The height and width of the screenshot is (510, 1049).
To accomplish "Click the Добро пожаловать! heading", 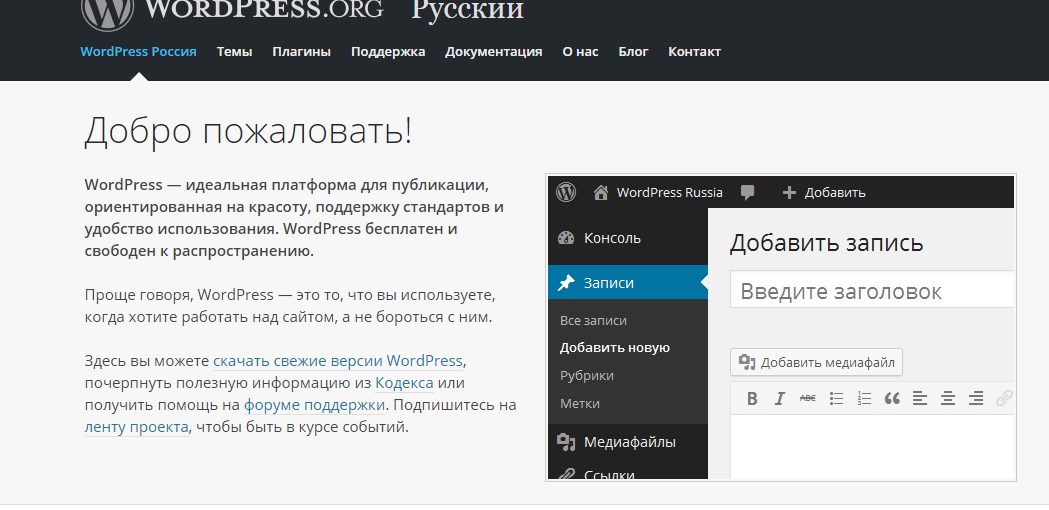I will click(x=248, y=131).
